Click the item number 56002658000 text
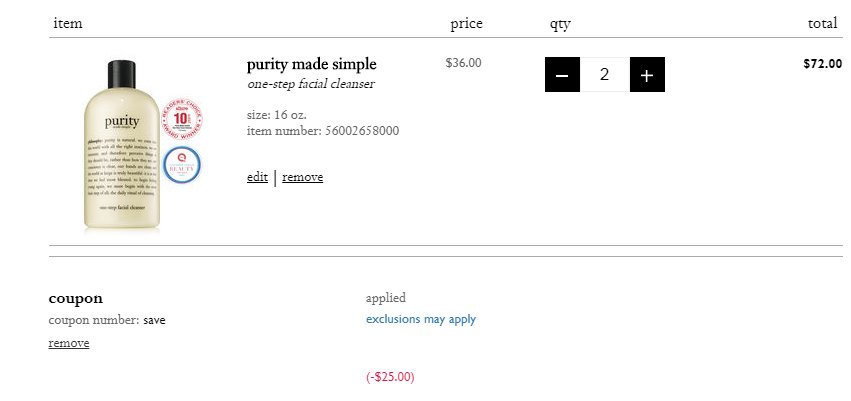This screenshot has width=851, height=401. click(x=323, y=131)
